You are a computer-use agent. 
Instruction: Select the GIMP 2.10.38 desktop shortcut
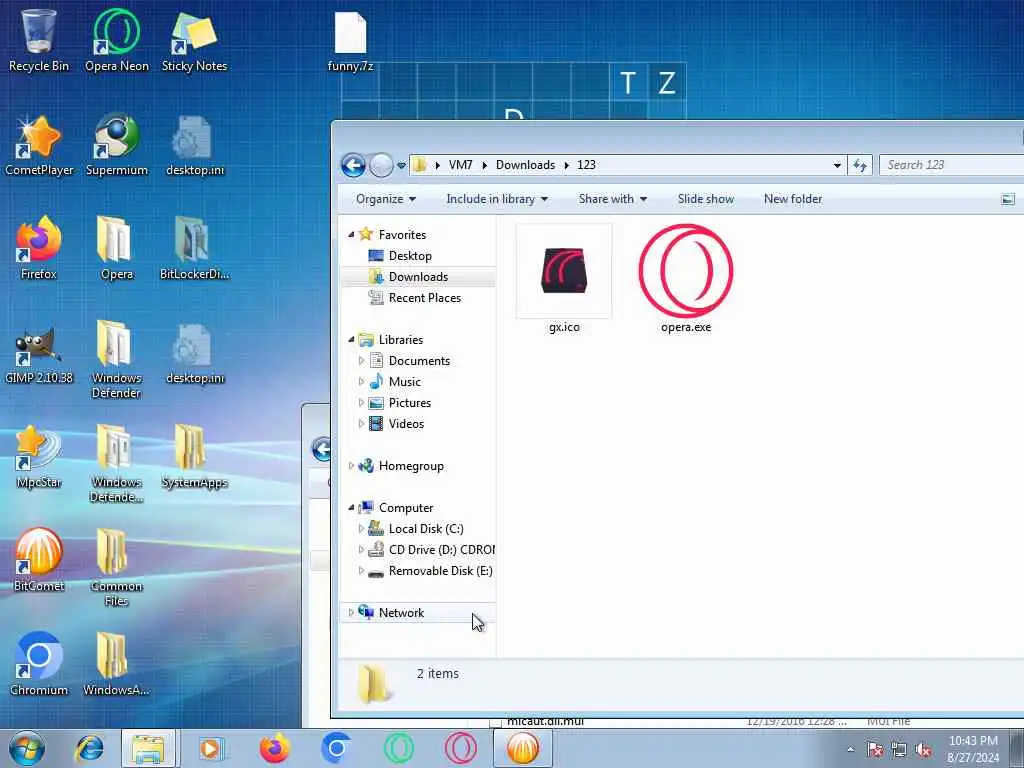[x=39, y=353]
